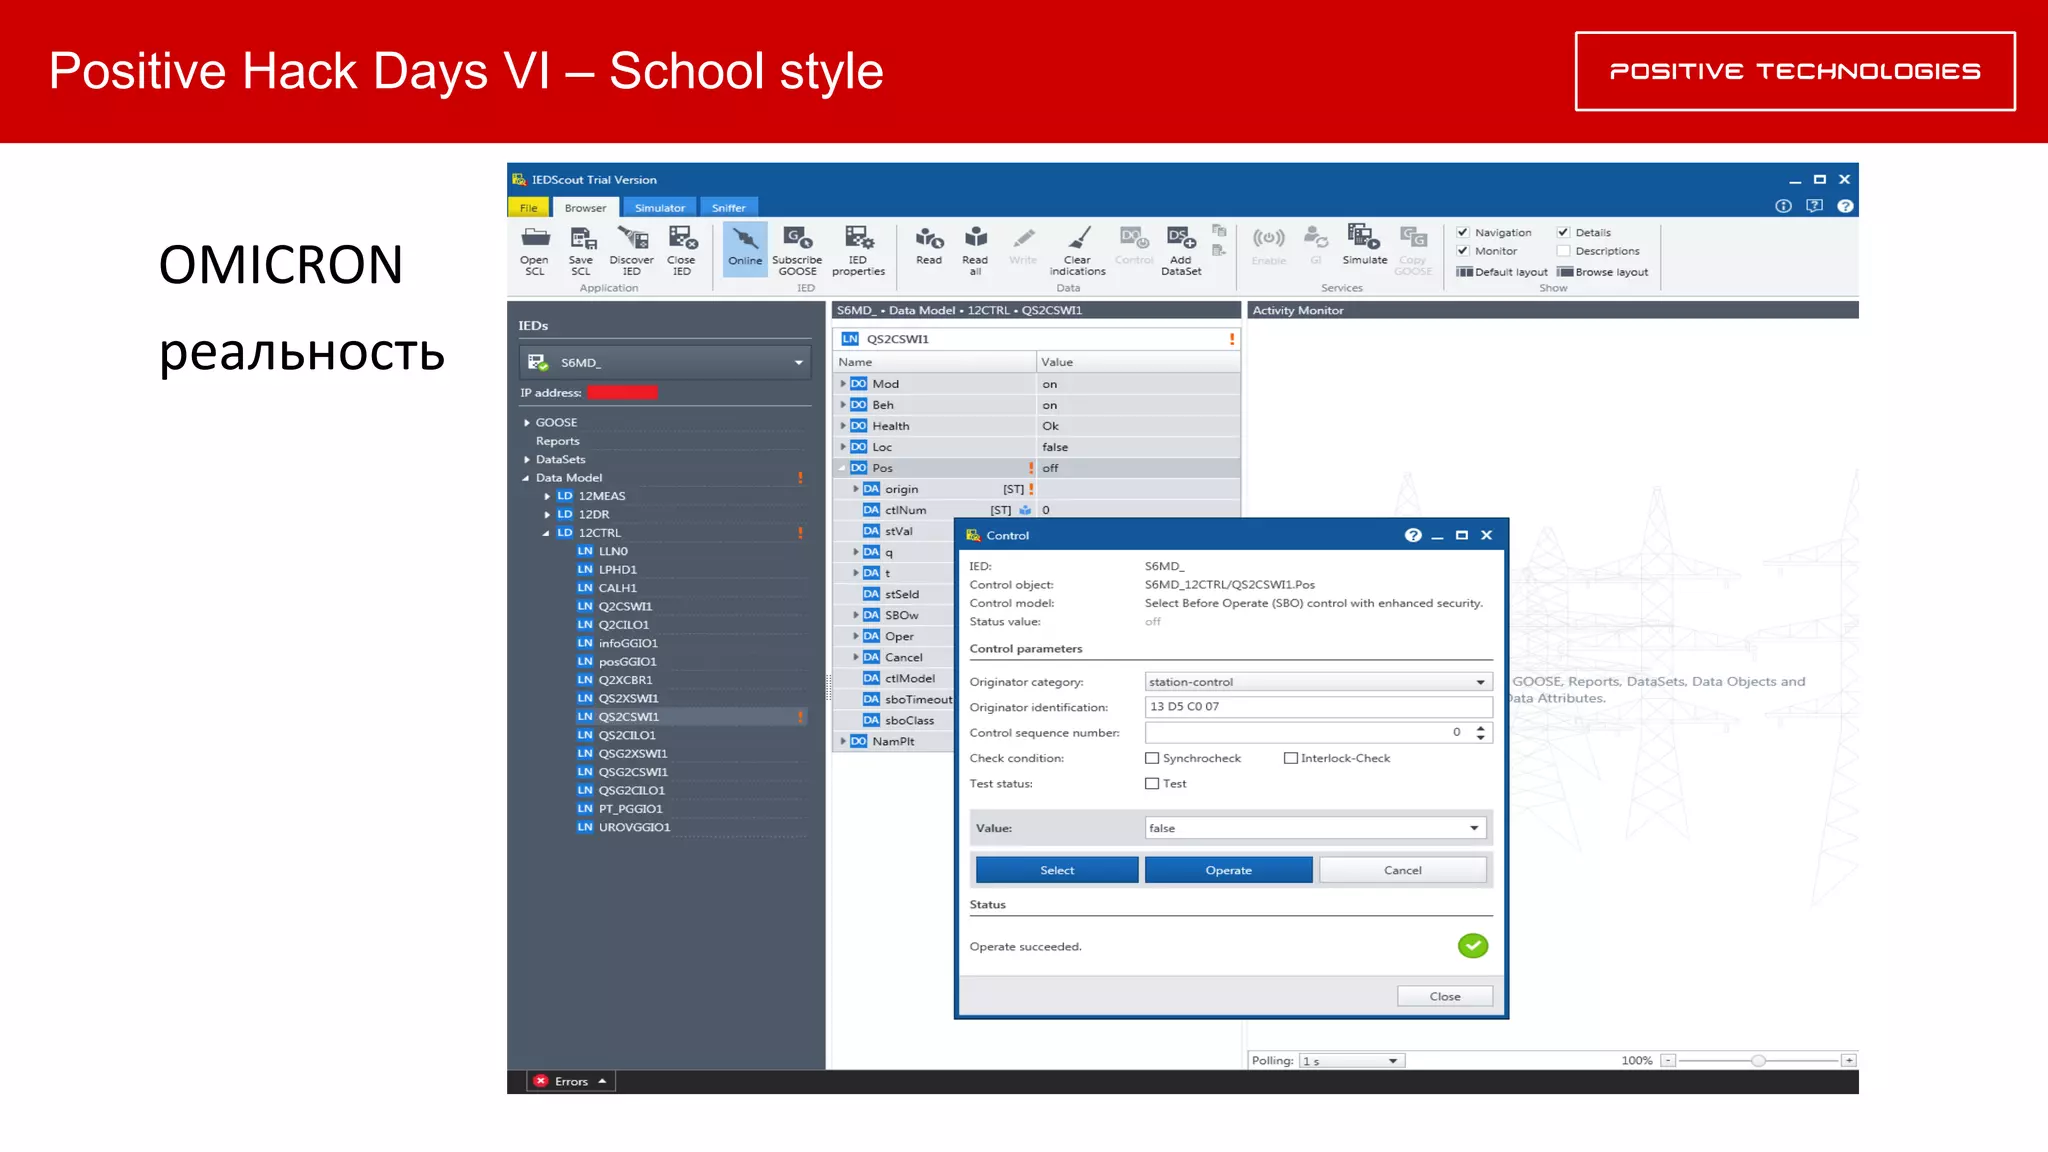Click the Close button in Control dialog

tap(1445, 996)
